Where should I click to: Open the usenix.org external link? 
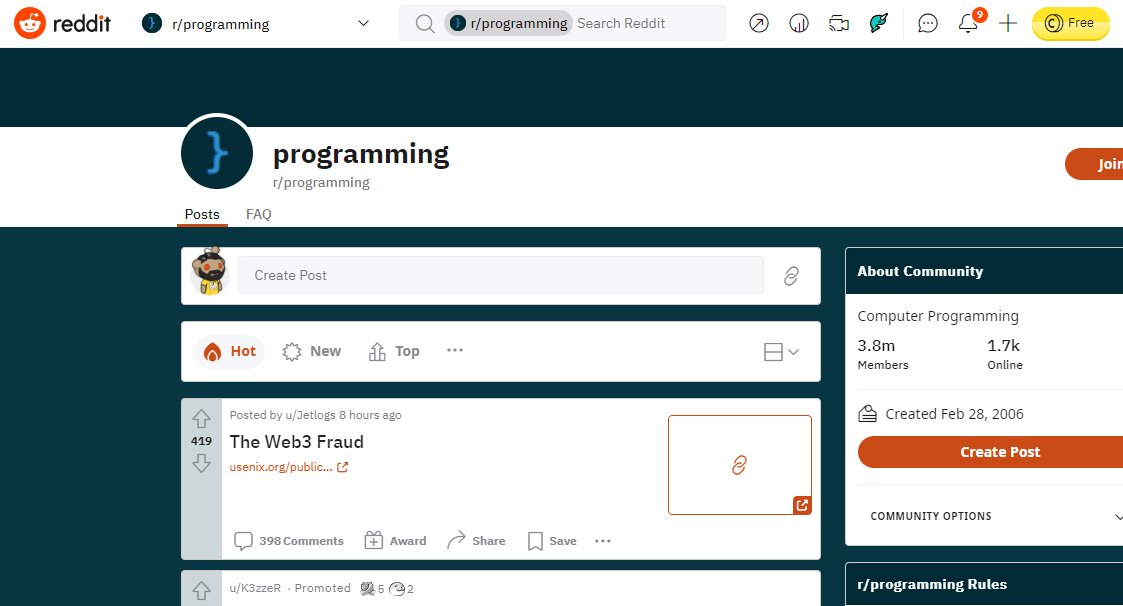tap(289, 467)
